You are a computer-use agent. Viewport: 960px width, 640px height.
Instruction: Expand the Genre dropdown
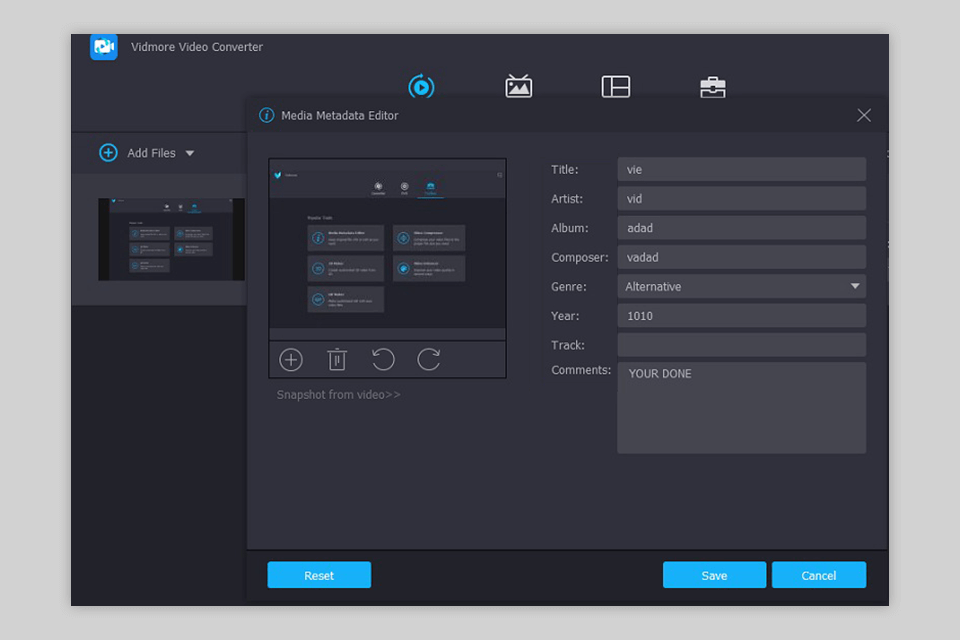tap(854, 287)
